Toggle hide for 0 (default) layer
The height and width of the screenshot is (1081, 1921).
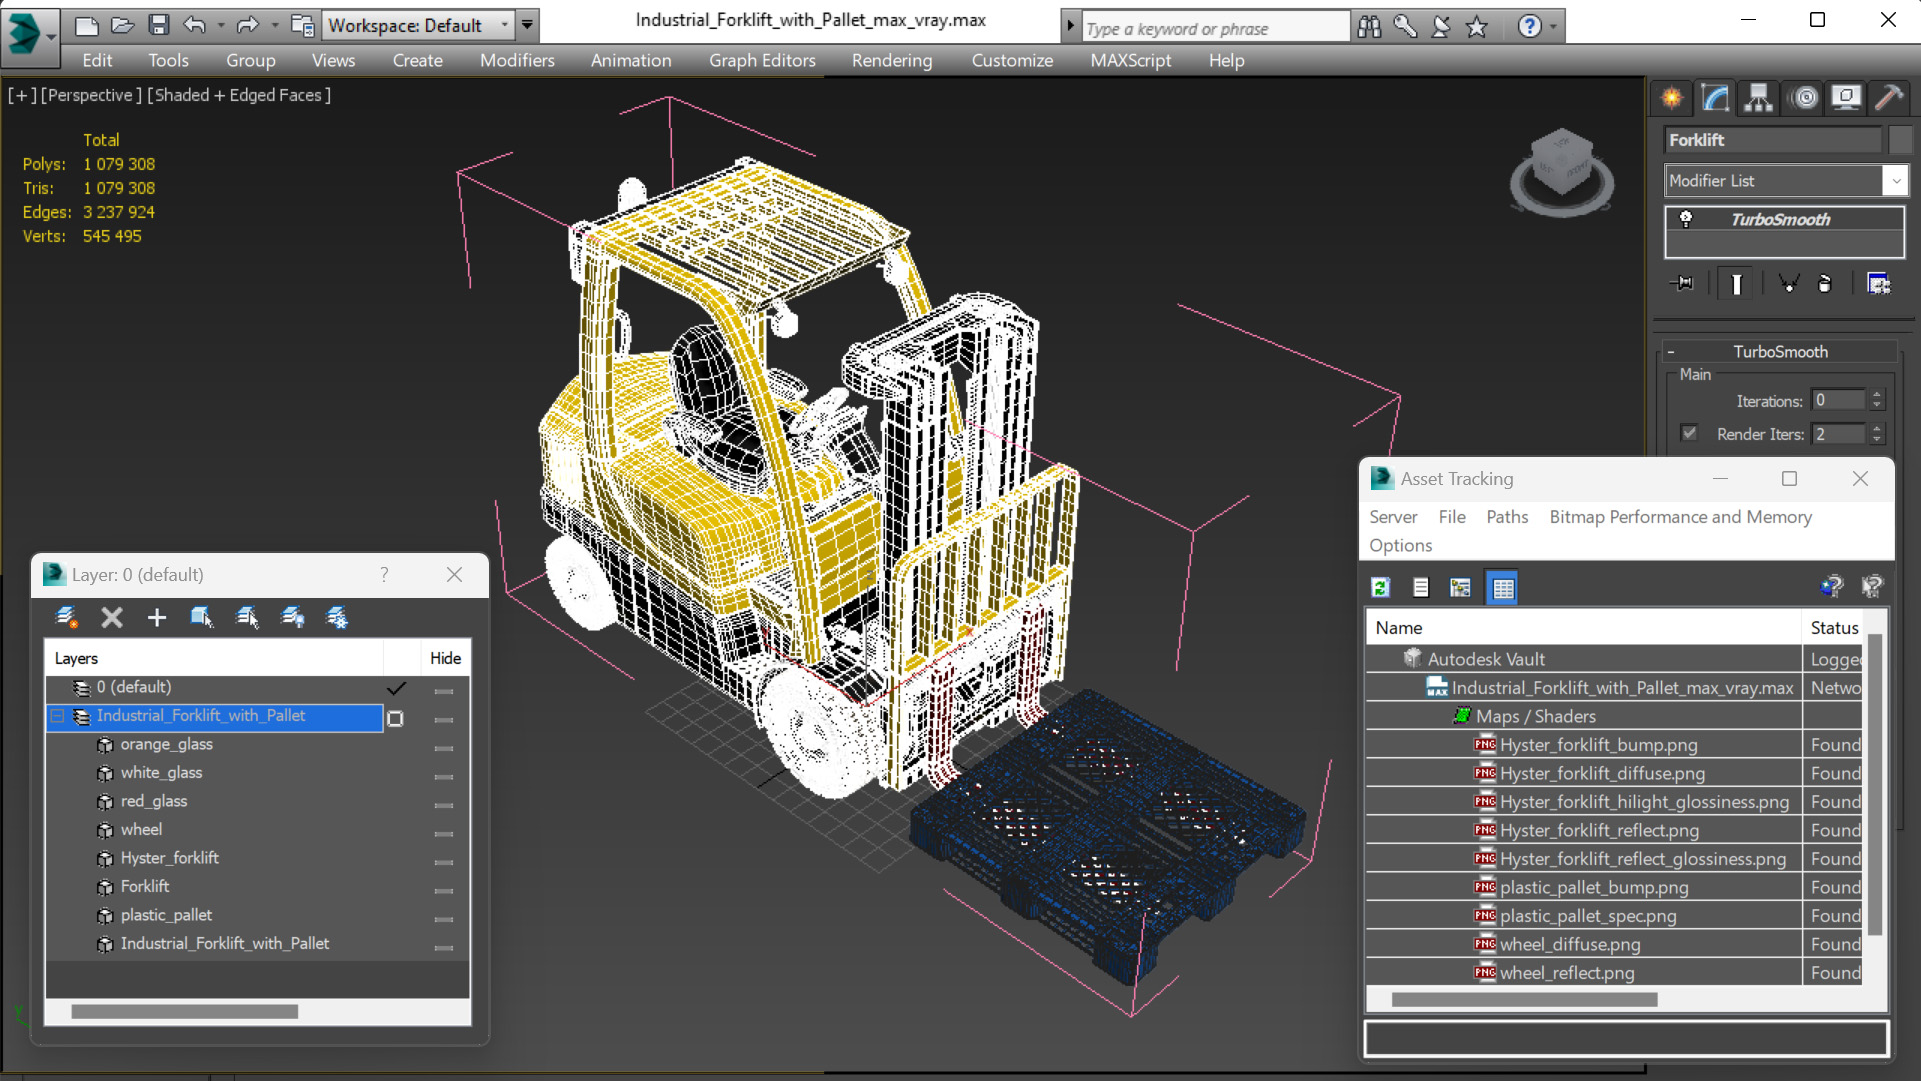click(444, 691)
